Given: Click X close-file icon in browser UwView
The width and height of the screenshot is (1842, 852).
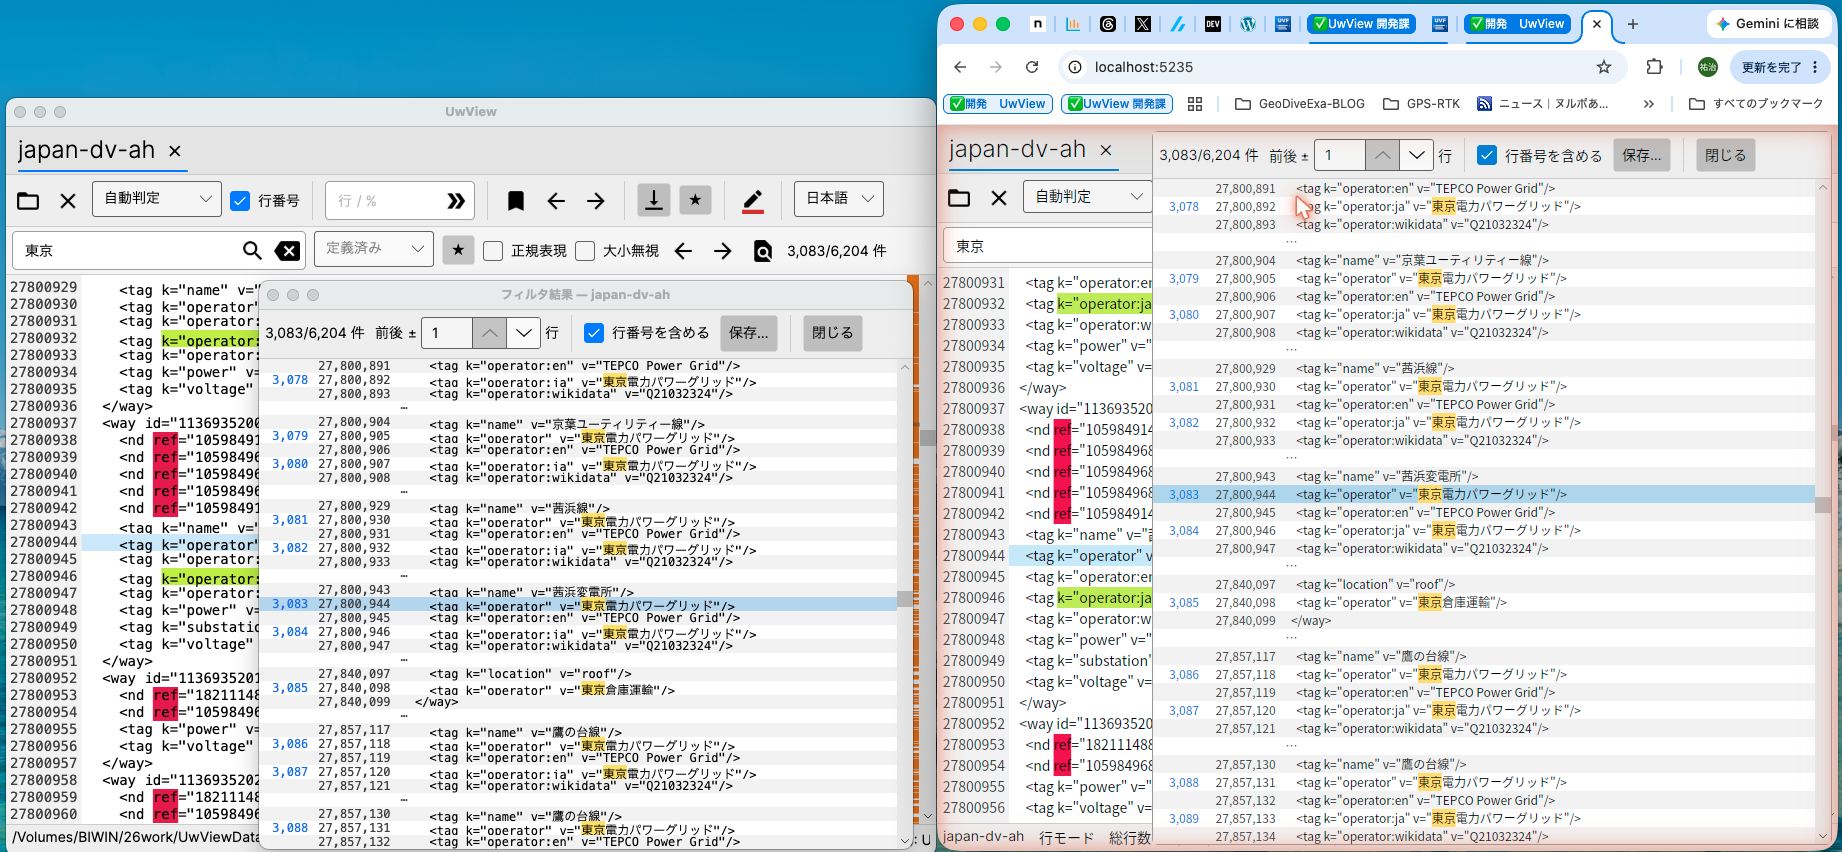Looking at the screenshot, I should tap(999, 197).
